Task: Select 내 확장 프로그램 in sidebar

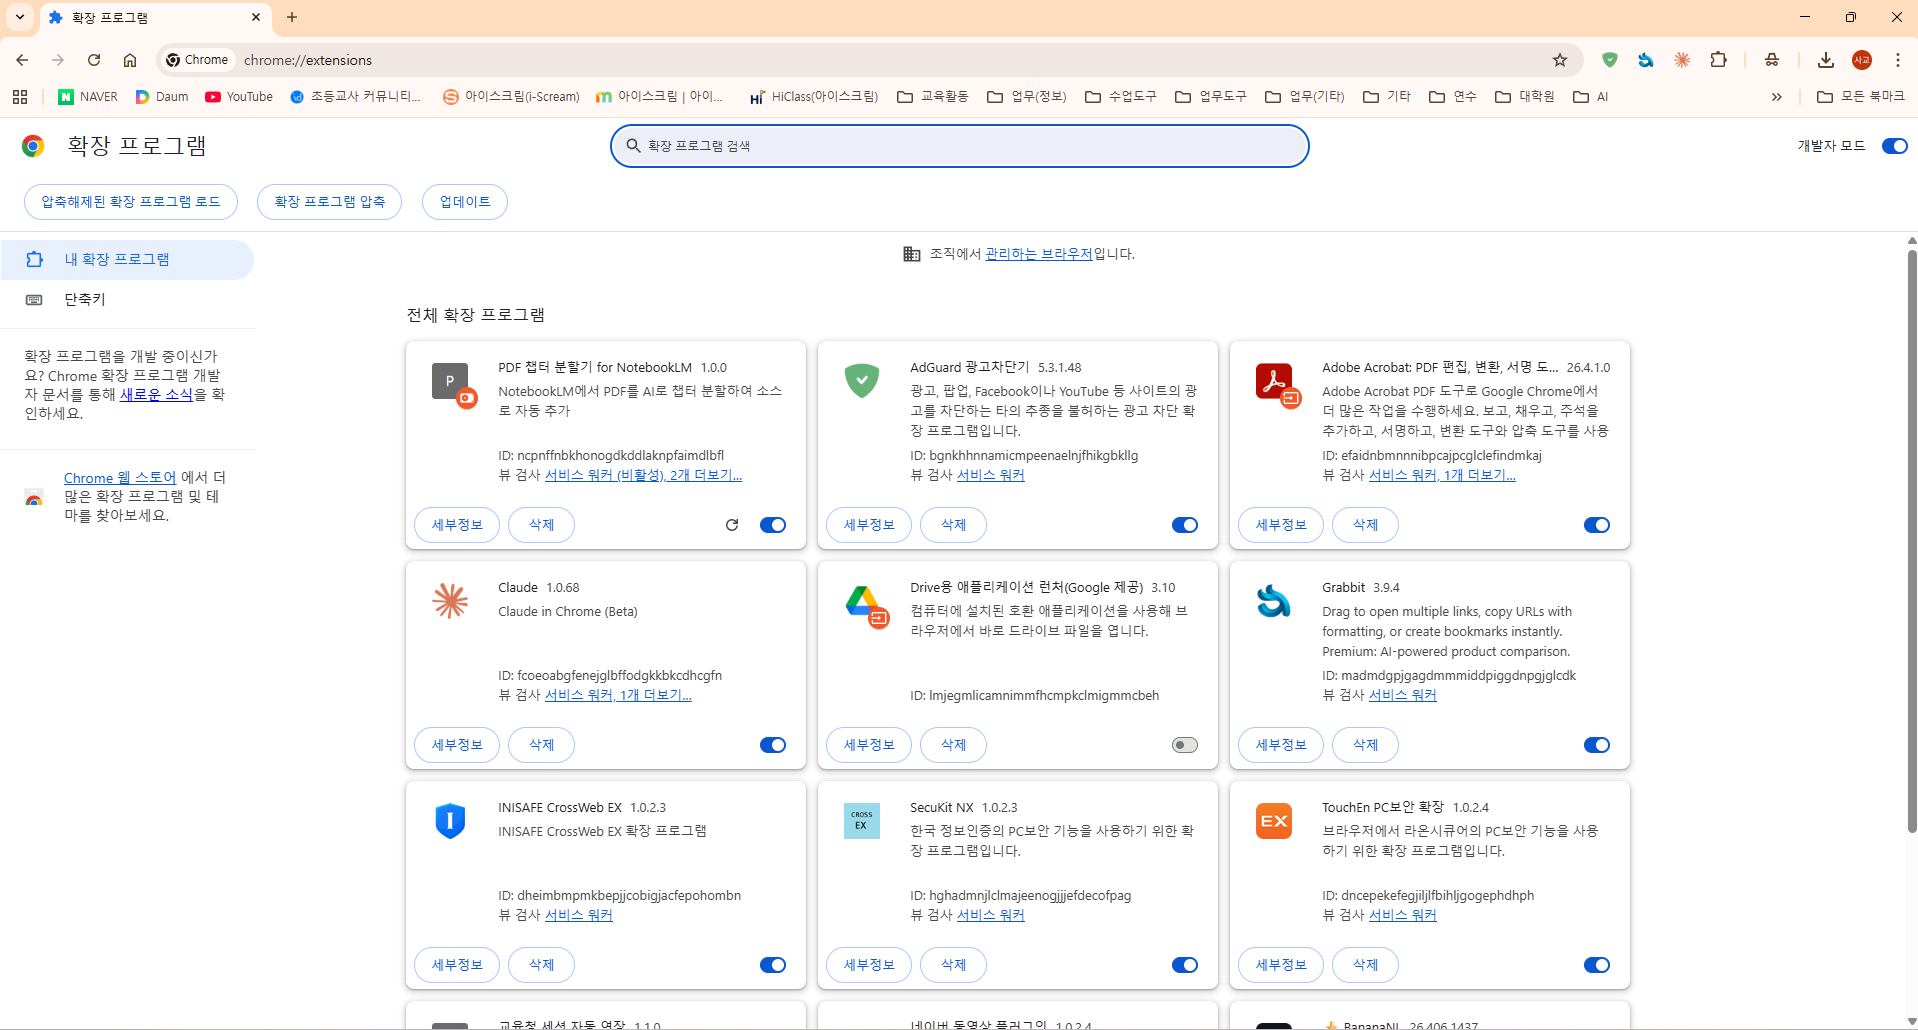Action: 127,260
